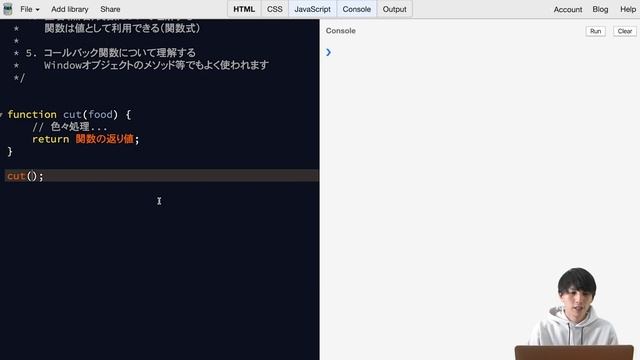Toggle the Output panel tab
This screenshot has height=360, width=640.
point(394,9)
